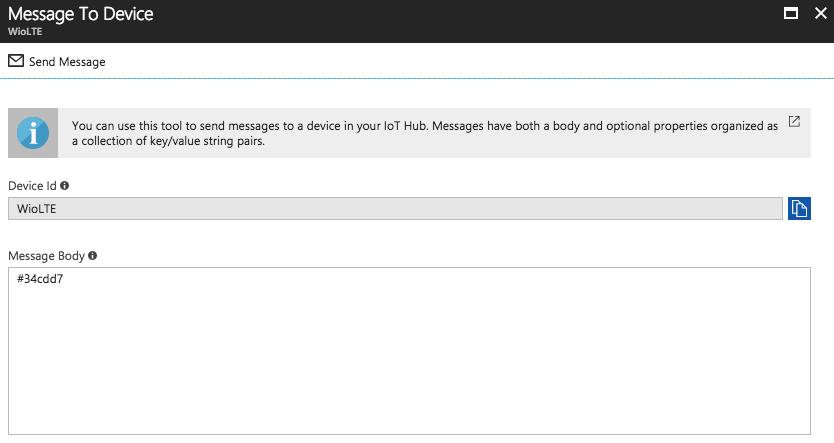Click the WioLTE subtitle in the header
The image size is (834, 443).
click(x=23, y=32)
